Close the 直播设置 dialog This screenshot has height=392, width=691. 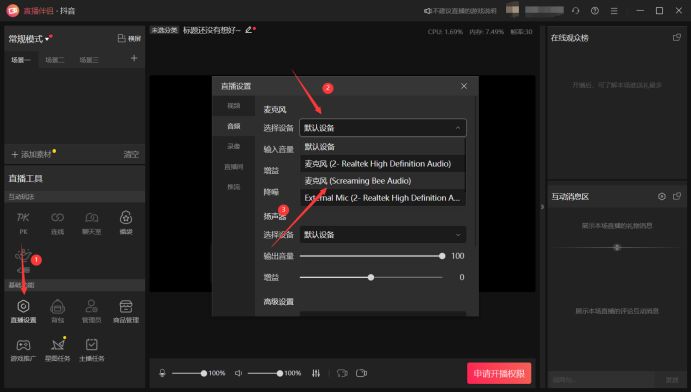[x=464, y=86]
